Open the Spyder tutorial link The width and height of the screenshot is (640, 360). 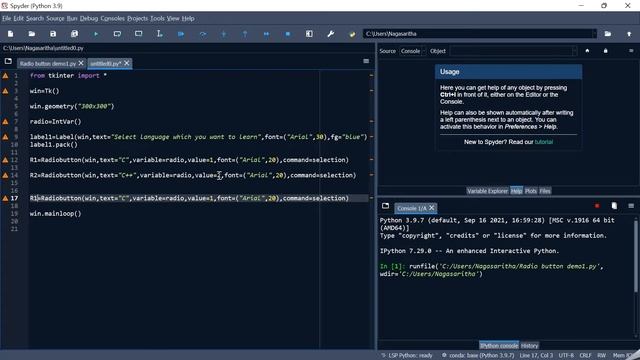click(544, 142)
